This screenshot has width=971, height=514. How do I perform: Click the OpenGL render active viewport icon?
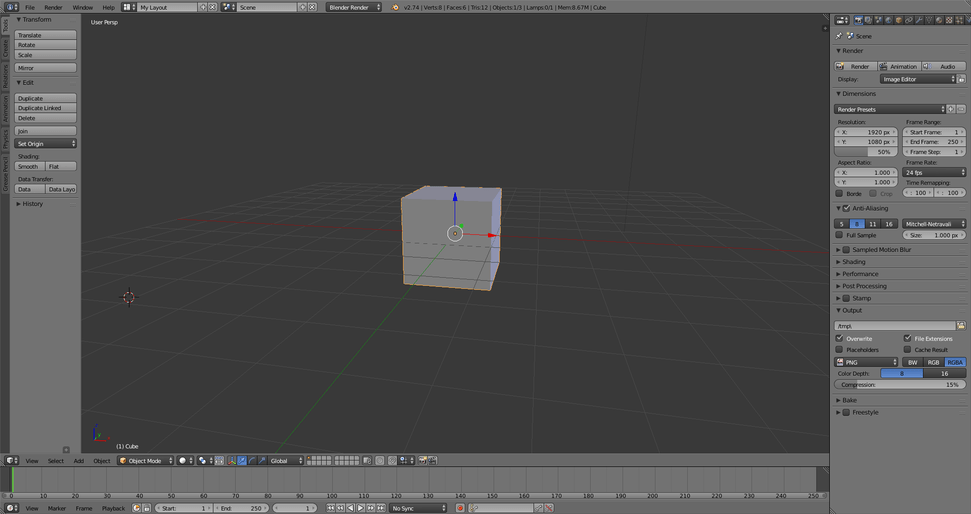[423, 461]
